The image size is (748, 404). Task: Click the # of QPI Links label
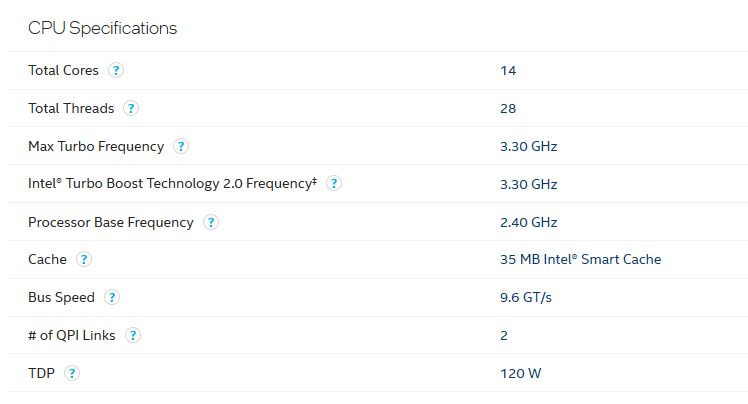pos(72,336)
